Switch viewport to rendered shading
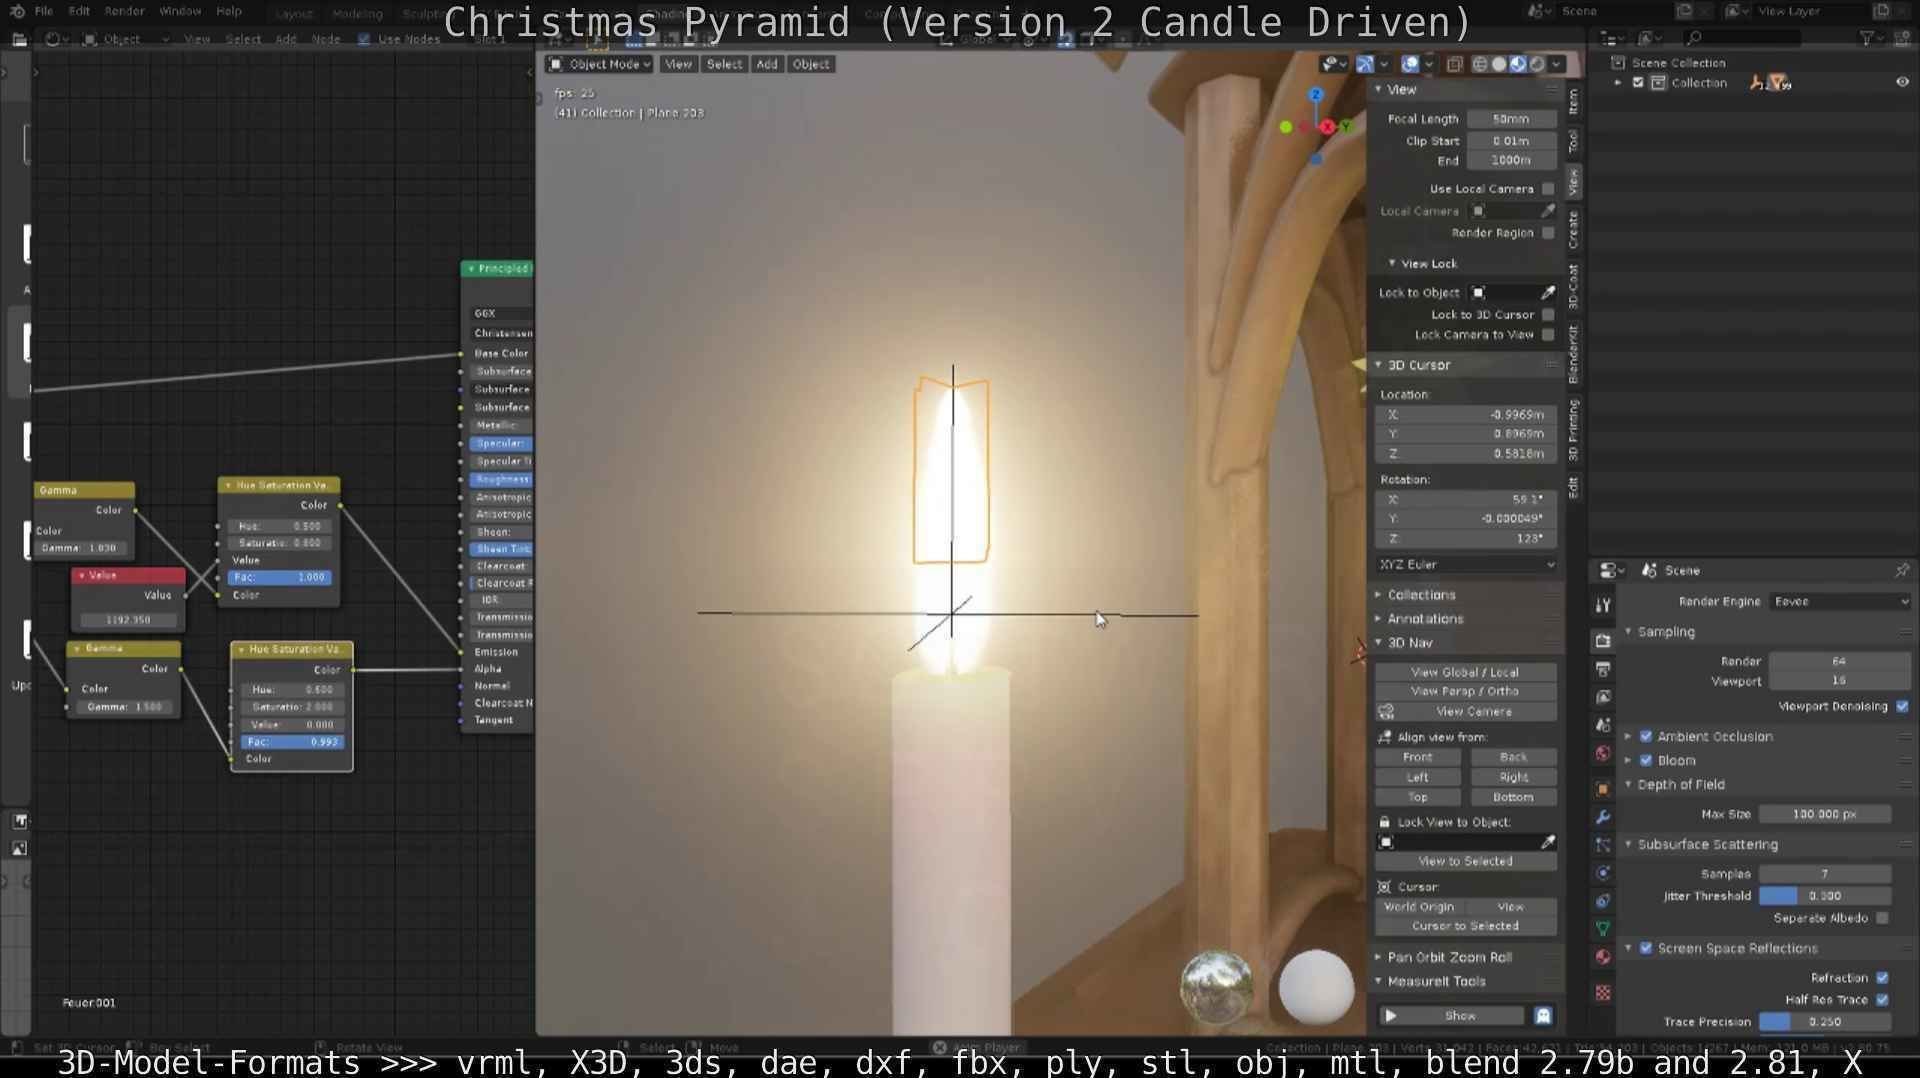Viewport: 1920px width, 1078px height. [x=1537, y=64]
